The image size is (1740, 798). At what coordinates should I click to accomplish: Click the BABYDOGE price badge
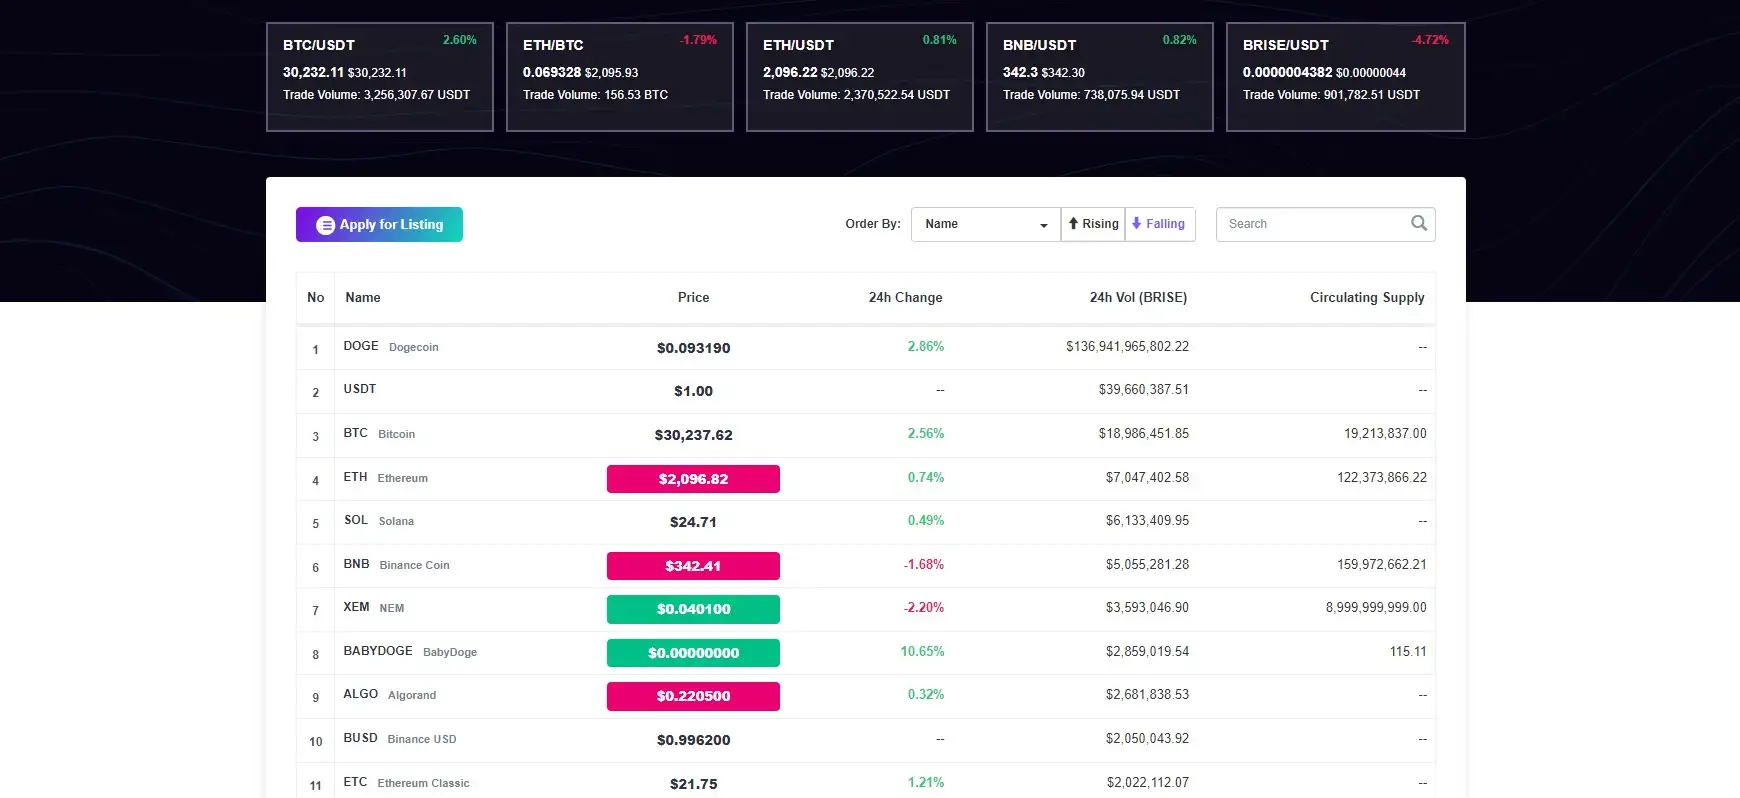pyautogui.click(x=693, y=653)
